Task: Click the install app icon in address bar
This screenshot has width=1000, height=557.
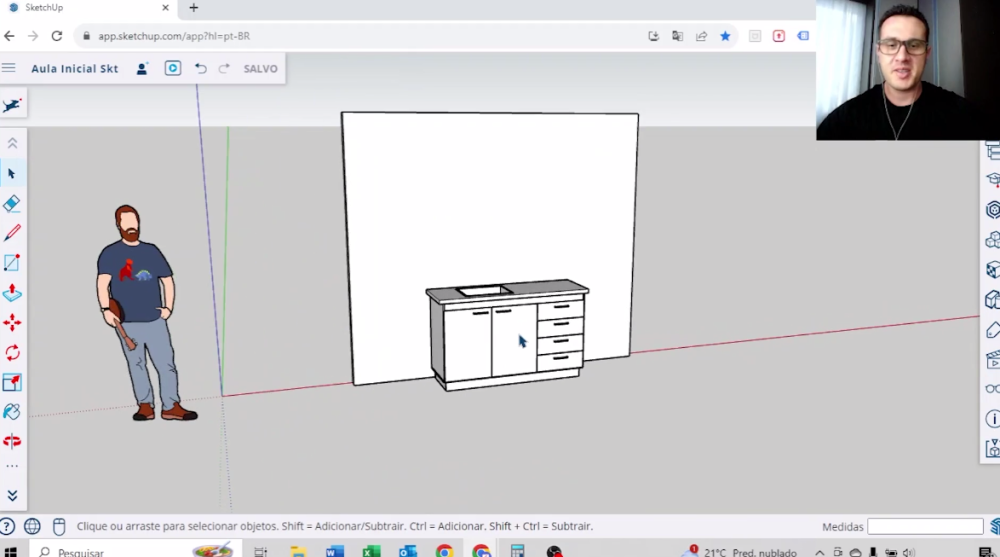Action: click(654, 36)
